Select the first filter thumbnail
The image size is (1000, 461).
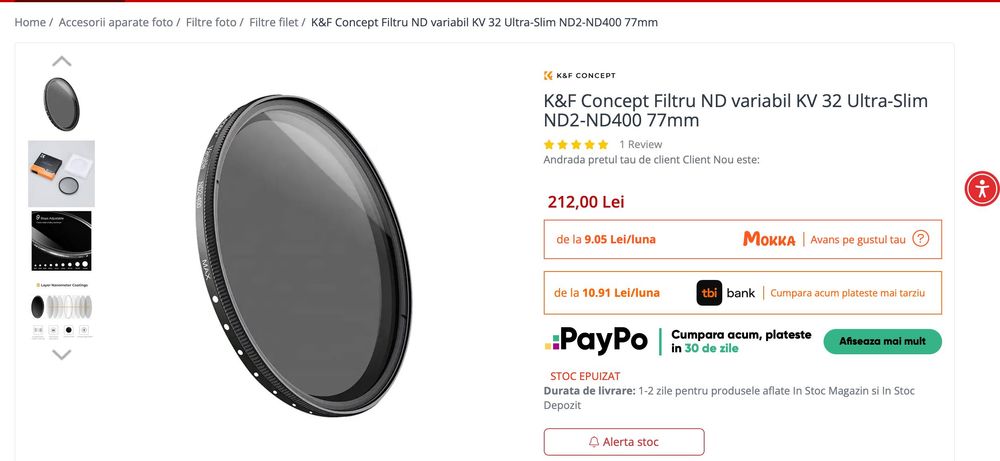(x=61, y=103)
